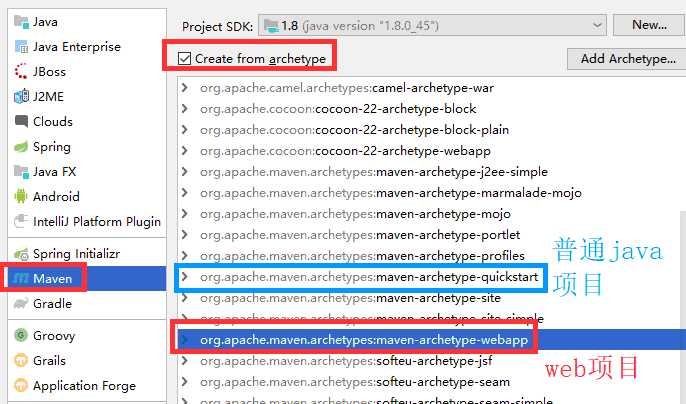The height and width of the screenshot is (404, 686).
Task: Expand maven-archetype-marmalade-mojo node
Action: pyautogui.click(x=185, y=193)
